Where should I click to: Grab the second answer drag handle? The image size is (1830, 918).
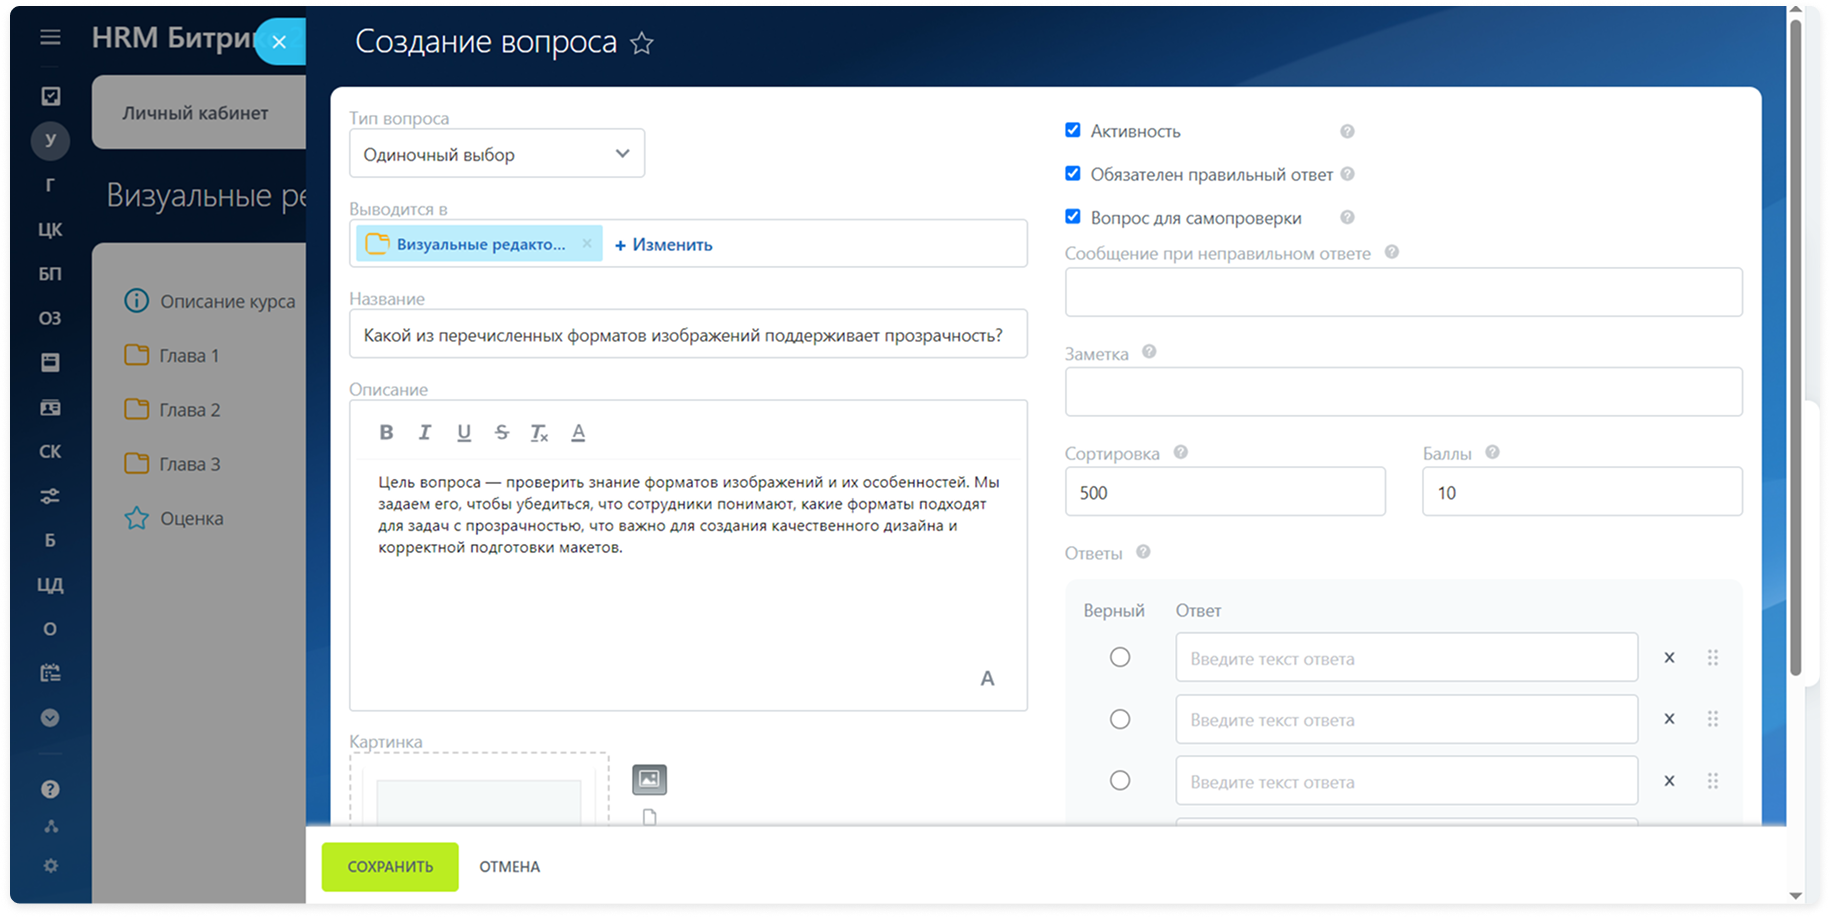pos(1713,719)
